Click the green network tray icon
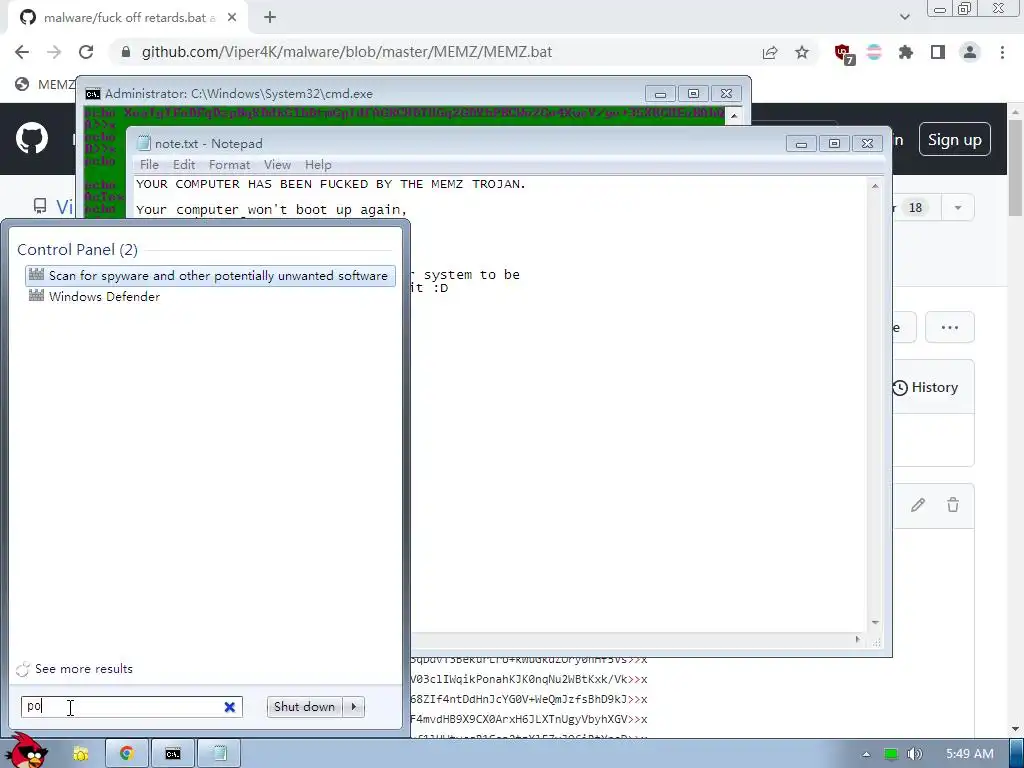This screenshot has height=768, width=1024. (891, 754)
